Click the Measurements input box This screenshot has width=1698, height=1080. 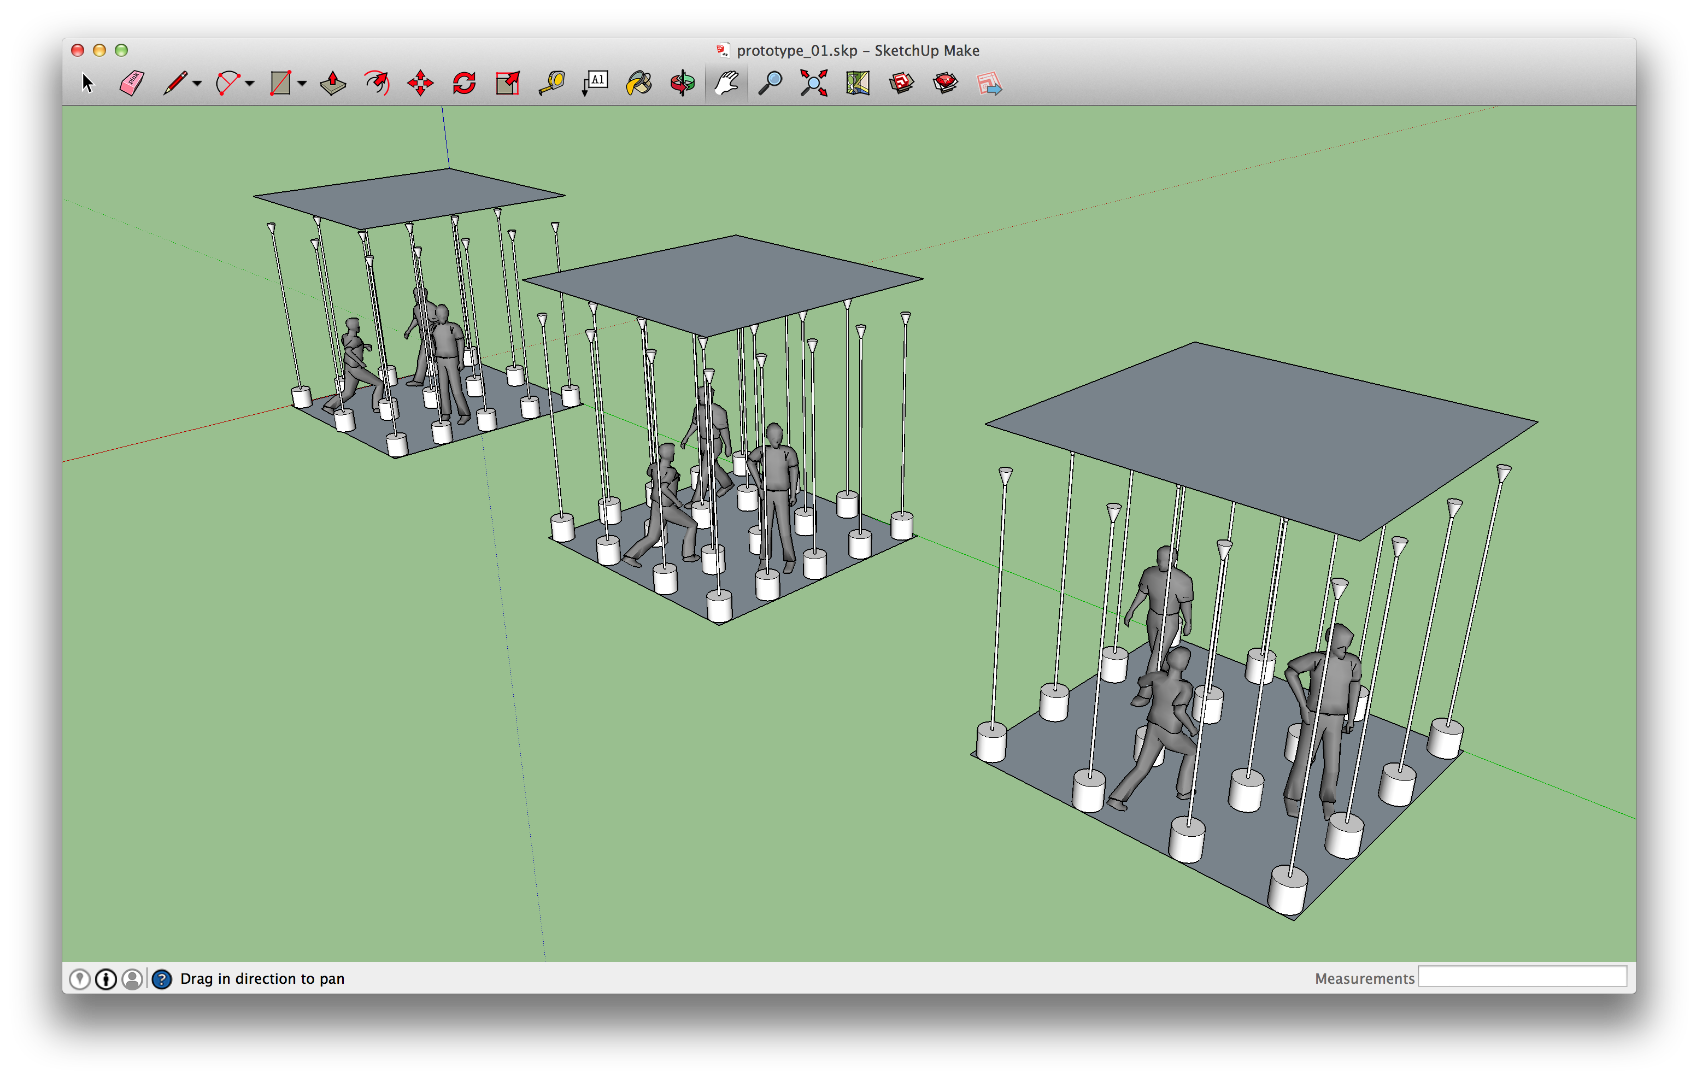(1522, 977)
